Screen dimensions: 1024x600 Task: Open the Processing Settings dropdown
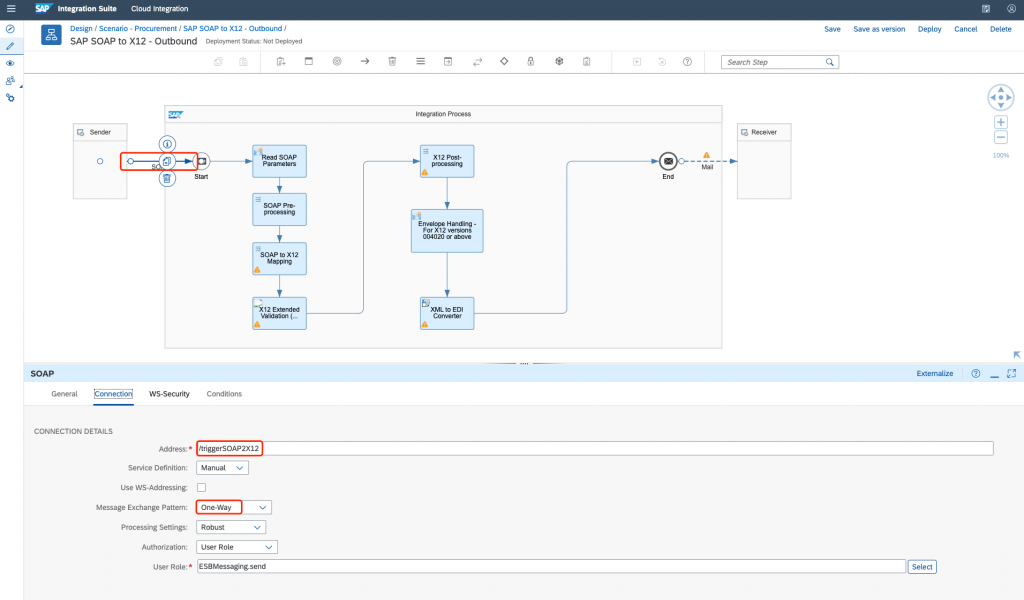[x=231, y=527]
